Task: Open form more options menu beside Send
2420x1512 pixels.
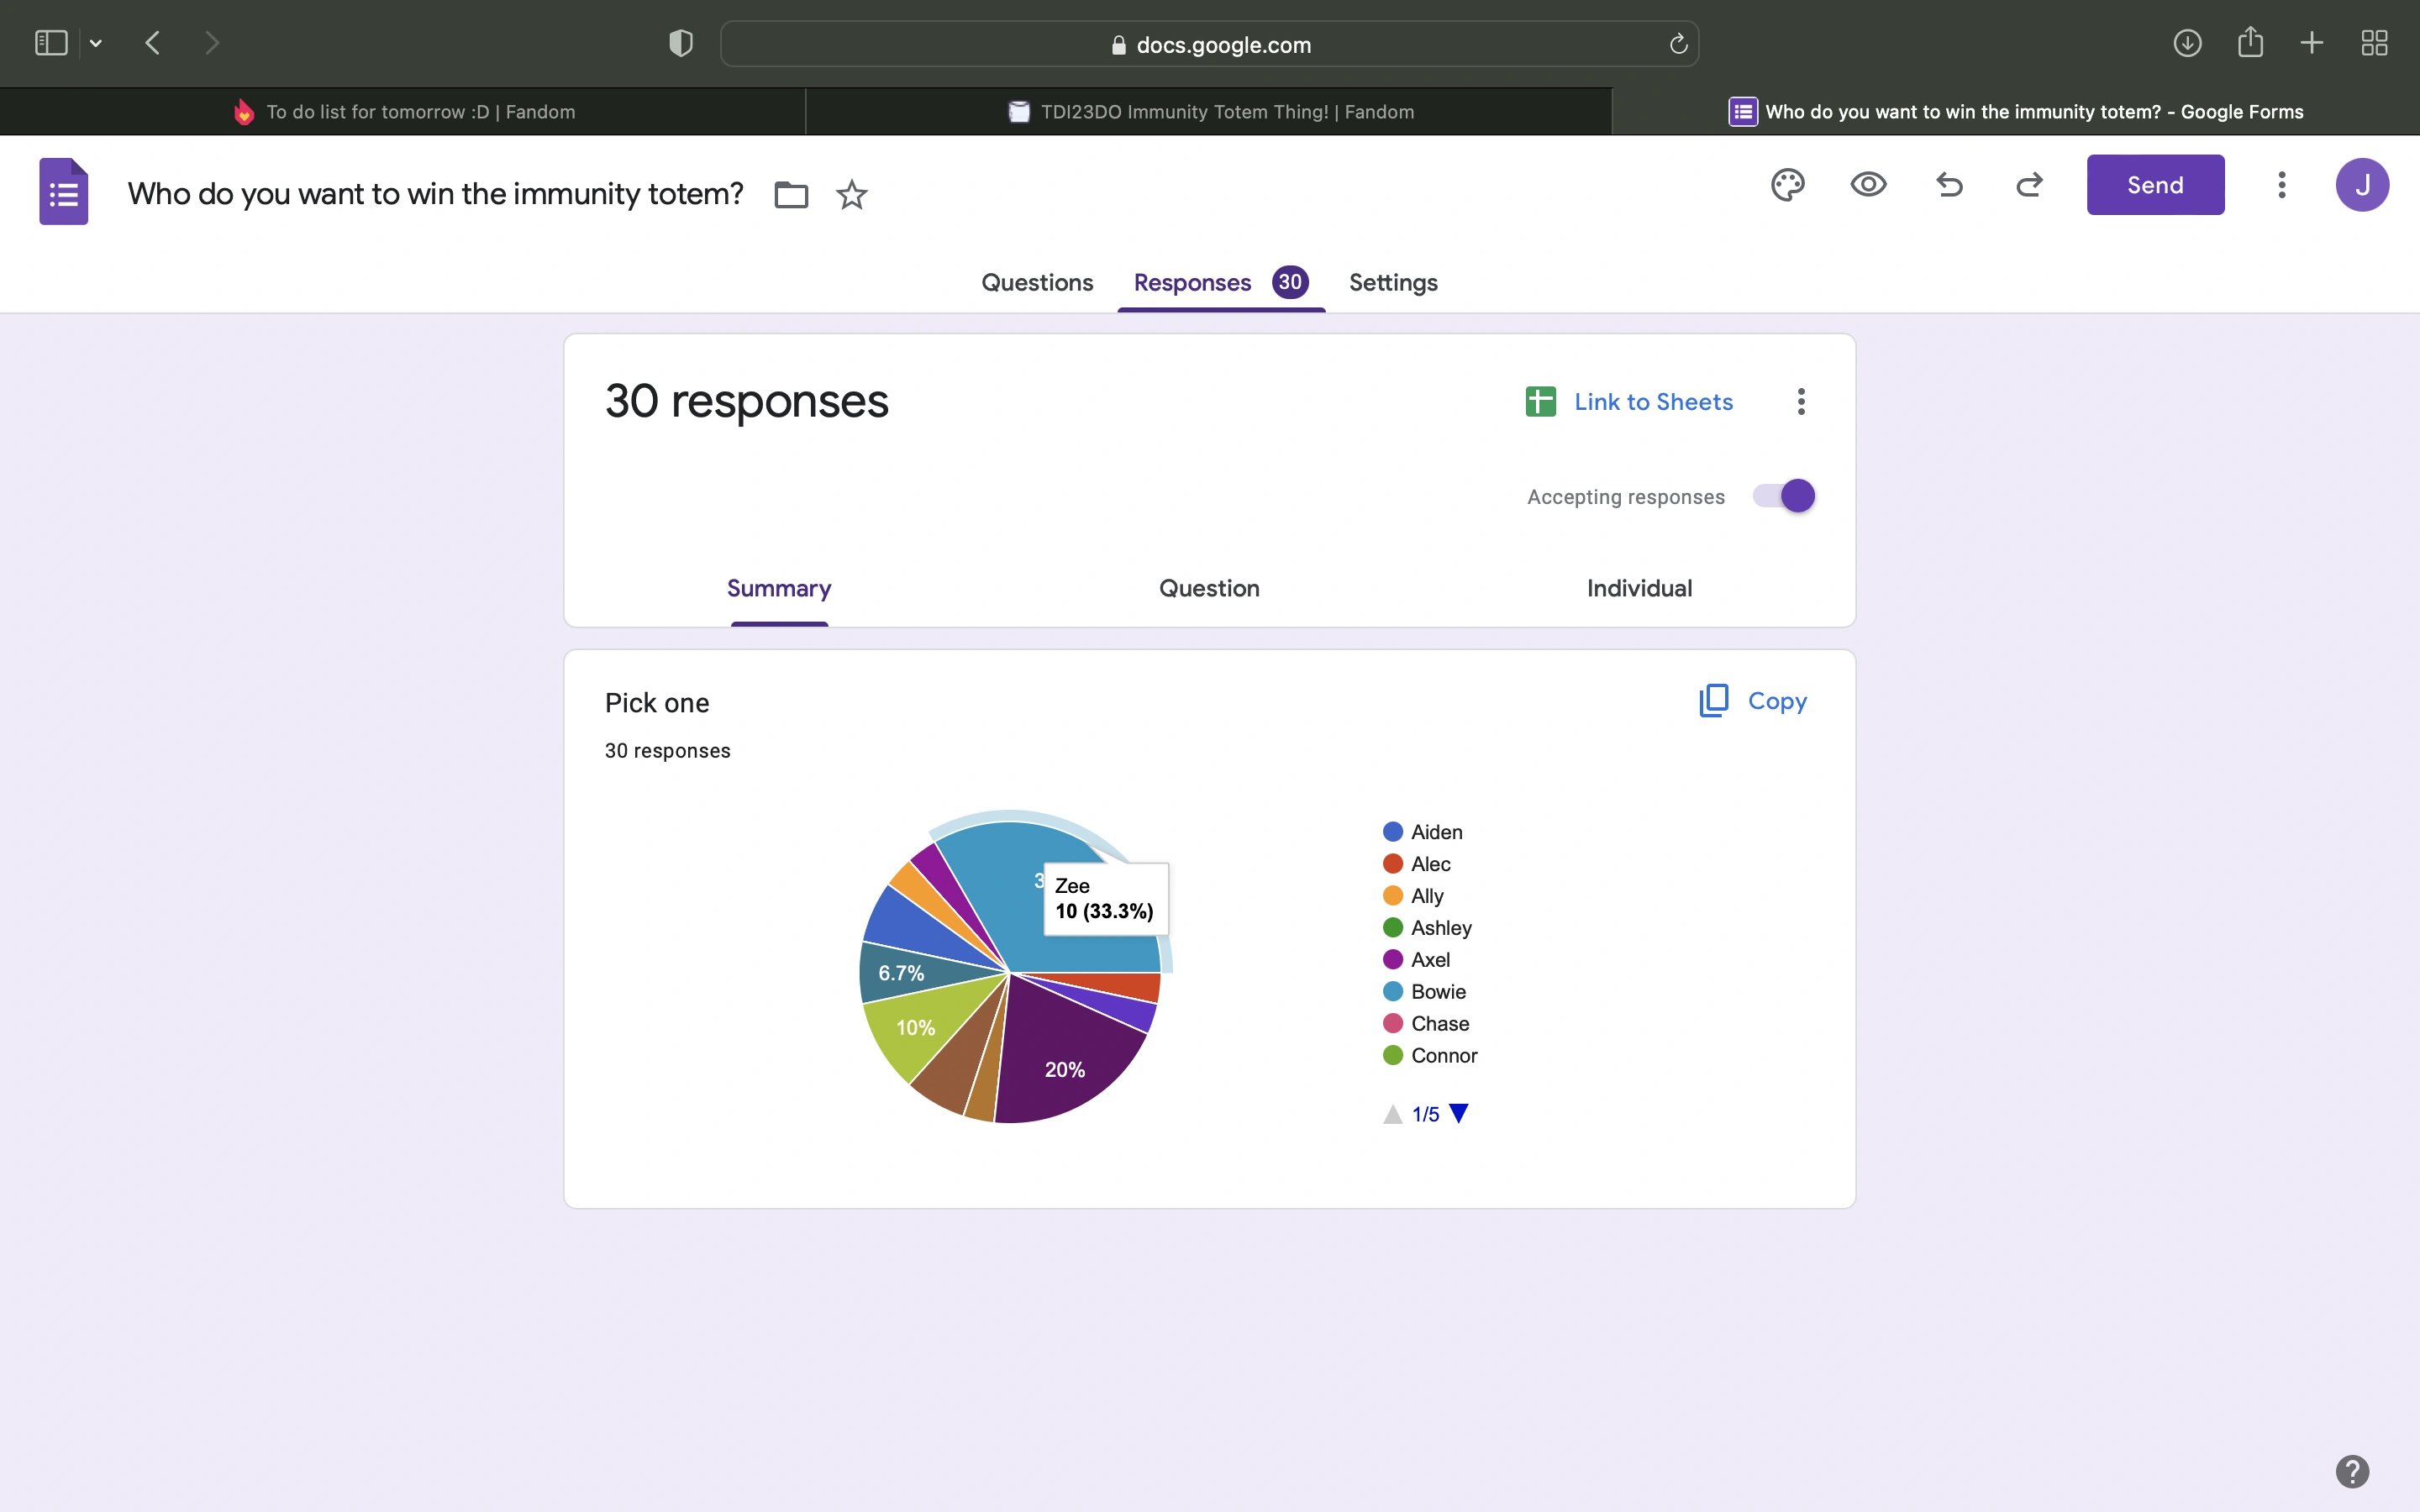Action: point(2281,185)
